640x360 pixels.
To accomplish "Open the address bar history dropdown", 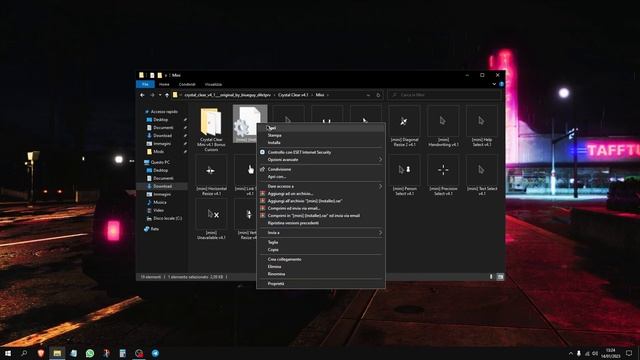I will (x=368, y=95).
